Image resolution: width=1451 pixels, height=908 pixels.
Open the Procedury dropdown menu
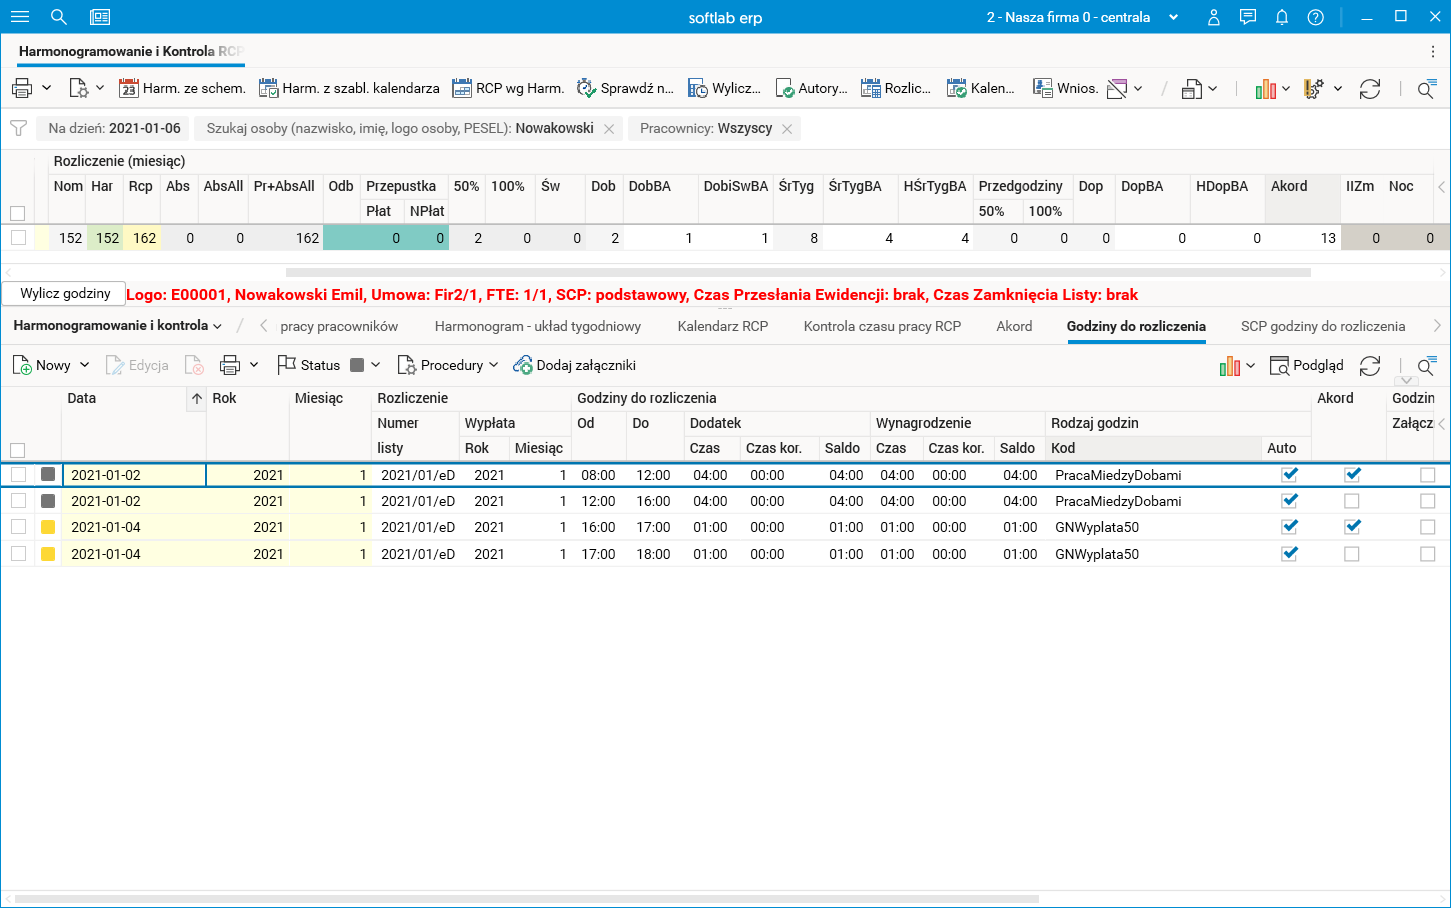[448, 366]
